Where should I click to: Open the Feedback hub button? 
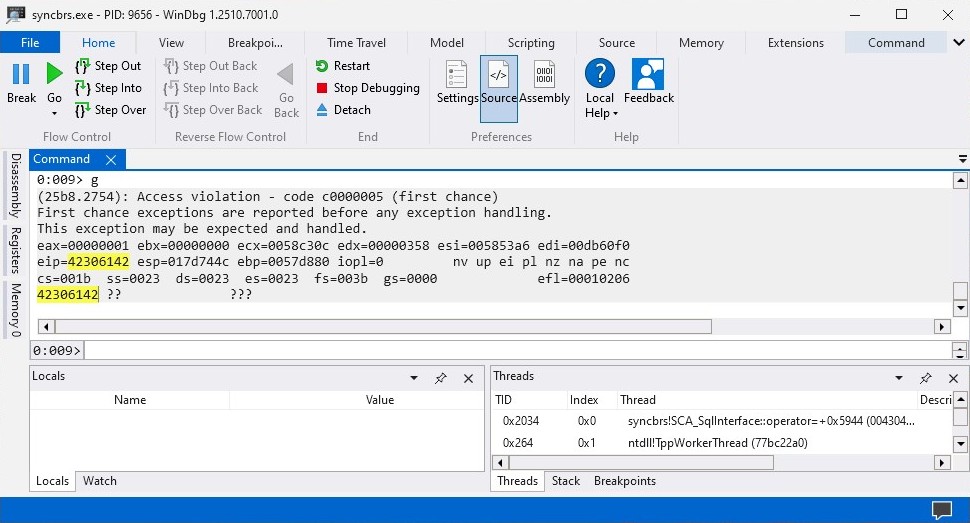pyautogui.click(x=649, y=82)
